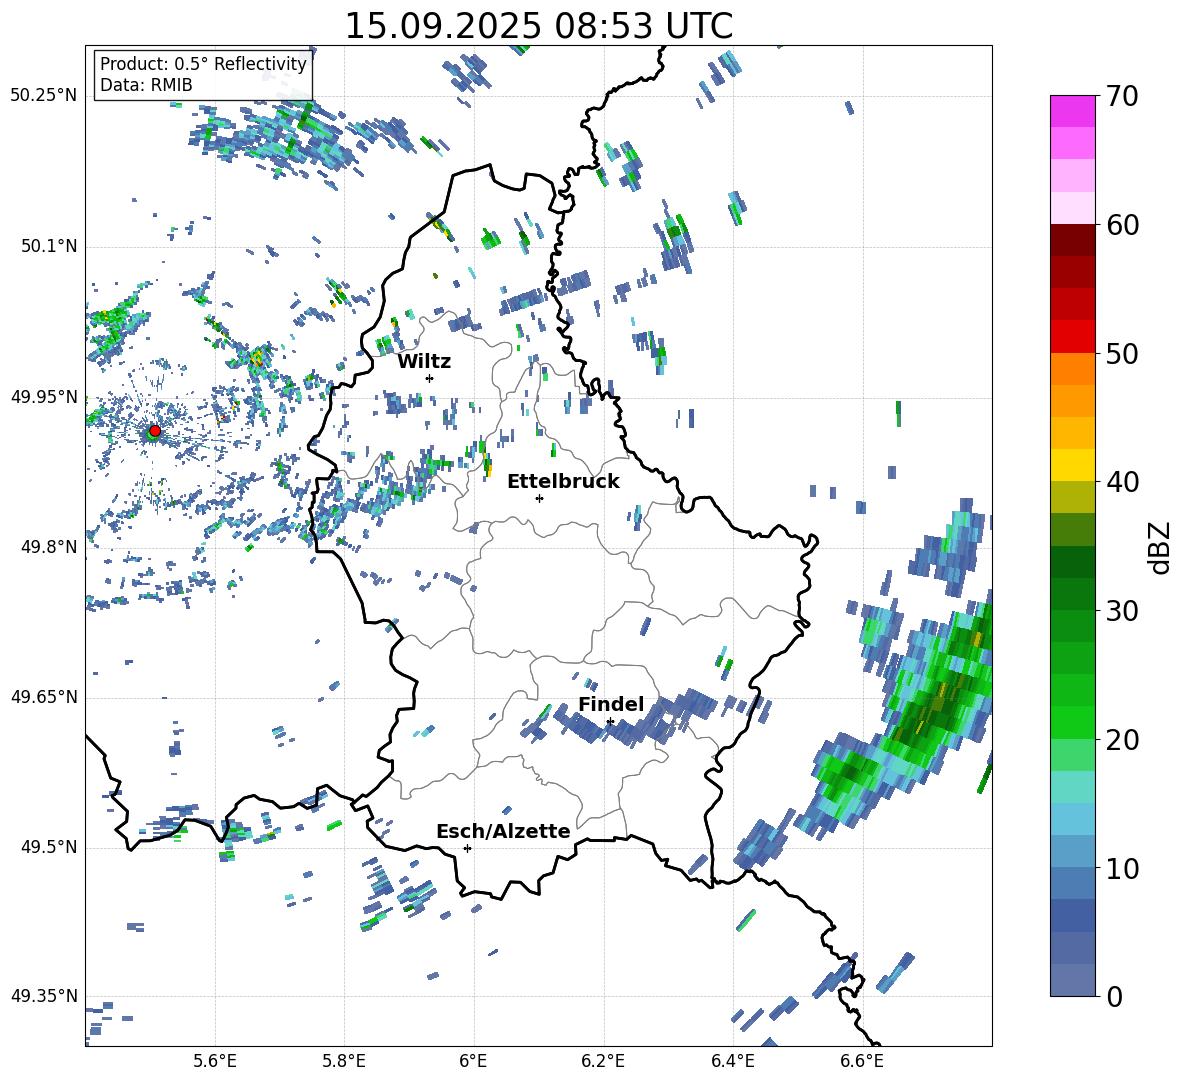The image size is (1184, 1081).
Task: Click the 6.2°E longitude label
Action: (x=603, y=1061)
